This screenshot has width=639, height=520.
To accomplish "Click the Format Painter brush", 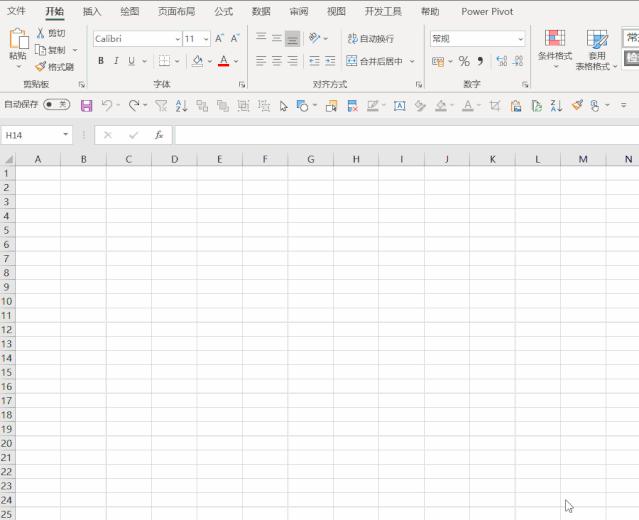I will (x=54, y=67).
